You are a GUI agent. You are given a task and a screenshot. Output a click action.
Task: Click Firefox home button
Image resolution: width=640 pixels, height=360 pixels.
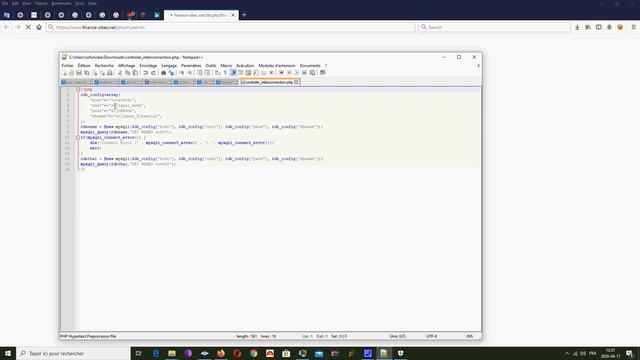(x=39, y=27)
